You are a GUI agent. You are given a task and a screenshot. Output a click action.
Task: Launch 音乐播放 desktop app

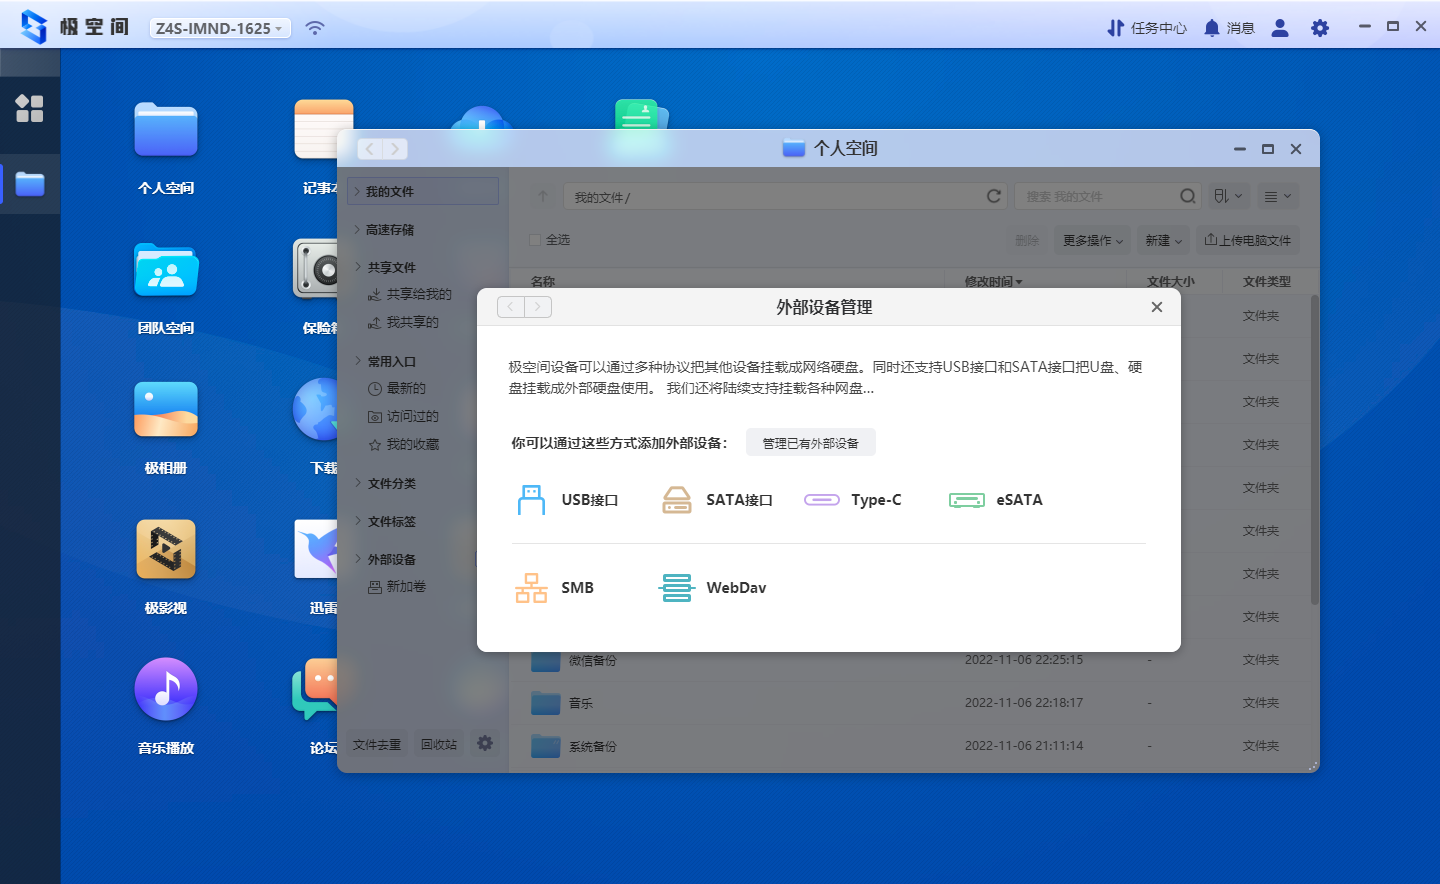click(x=166, y=706)
